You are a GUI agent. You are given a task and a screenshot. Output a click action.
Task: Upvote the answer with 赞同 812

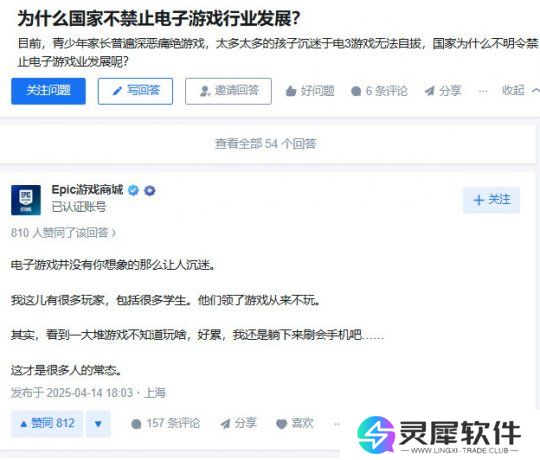[x=47, y=424]
